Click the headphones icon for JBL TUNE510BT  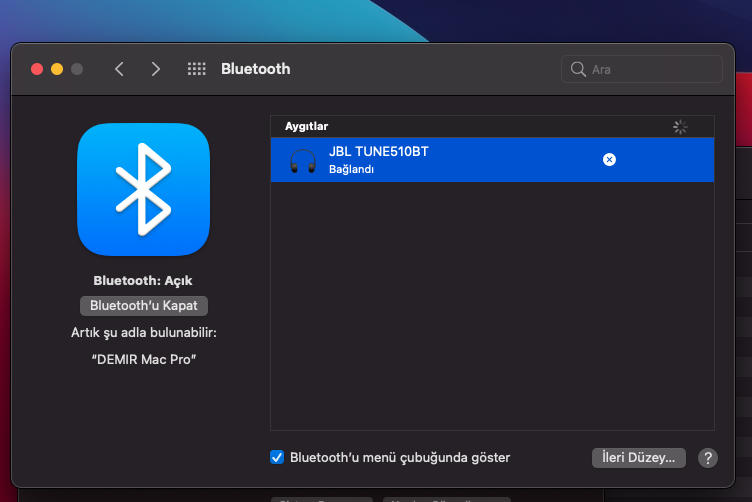point(301,160)
